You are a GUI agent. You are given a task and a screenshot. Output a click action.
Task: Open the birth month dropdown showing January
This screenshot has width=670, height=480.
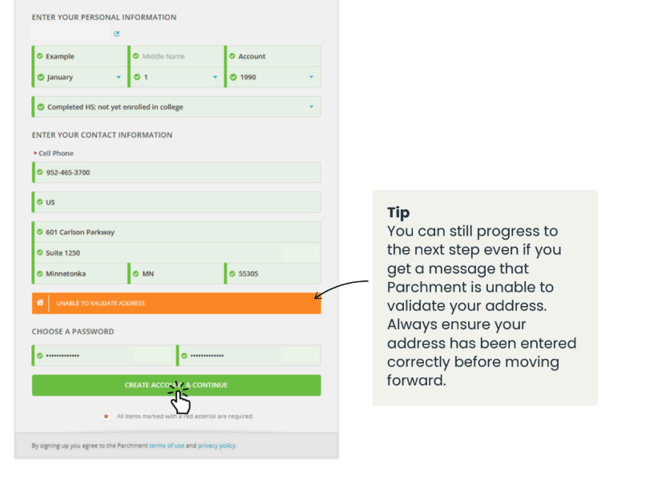79,77
